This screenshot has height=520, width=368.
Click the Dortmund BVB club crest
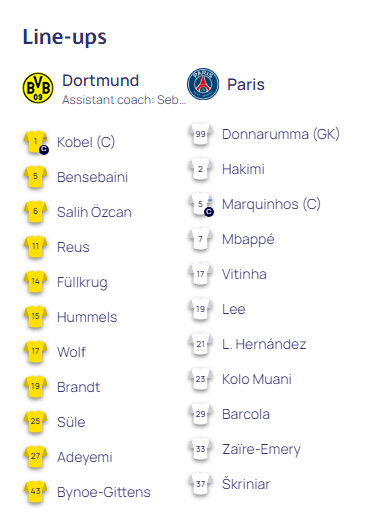coord(38,88)
